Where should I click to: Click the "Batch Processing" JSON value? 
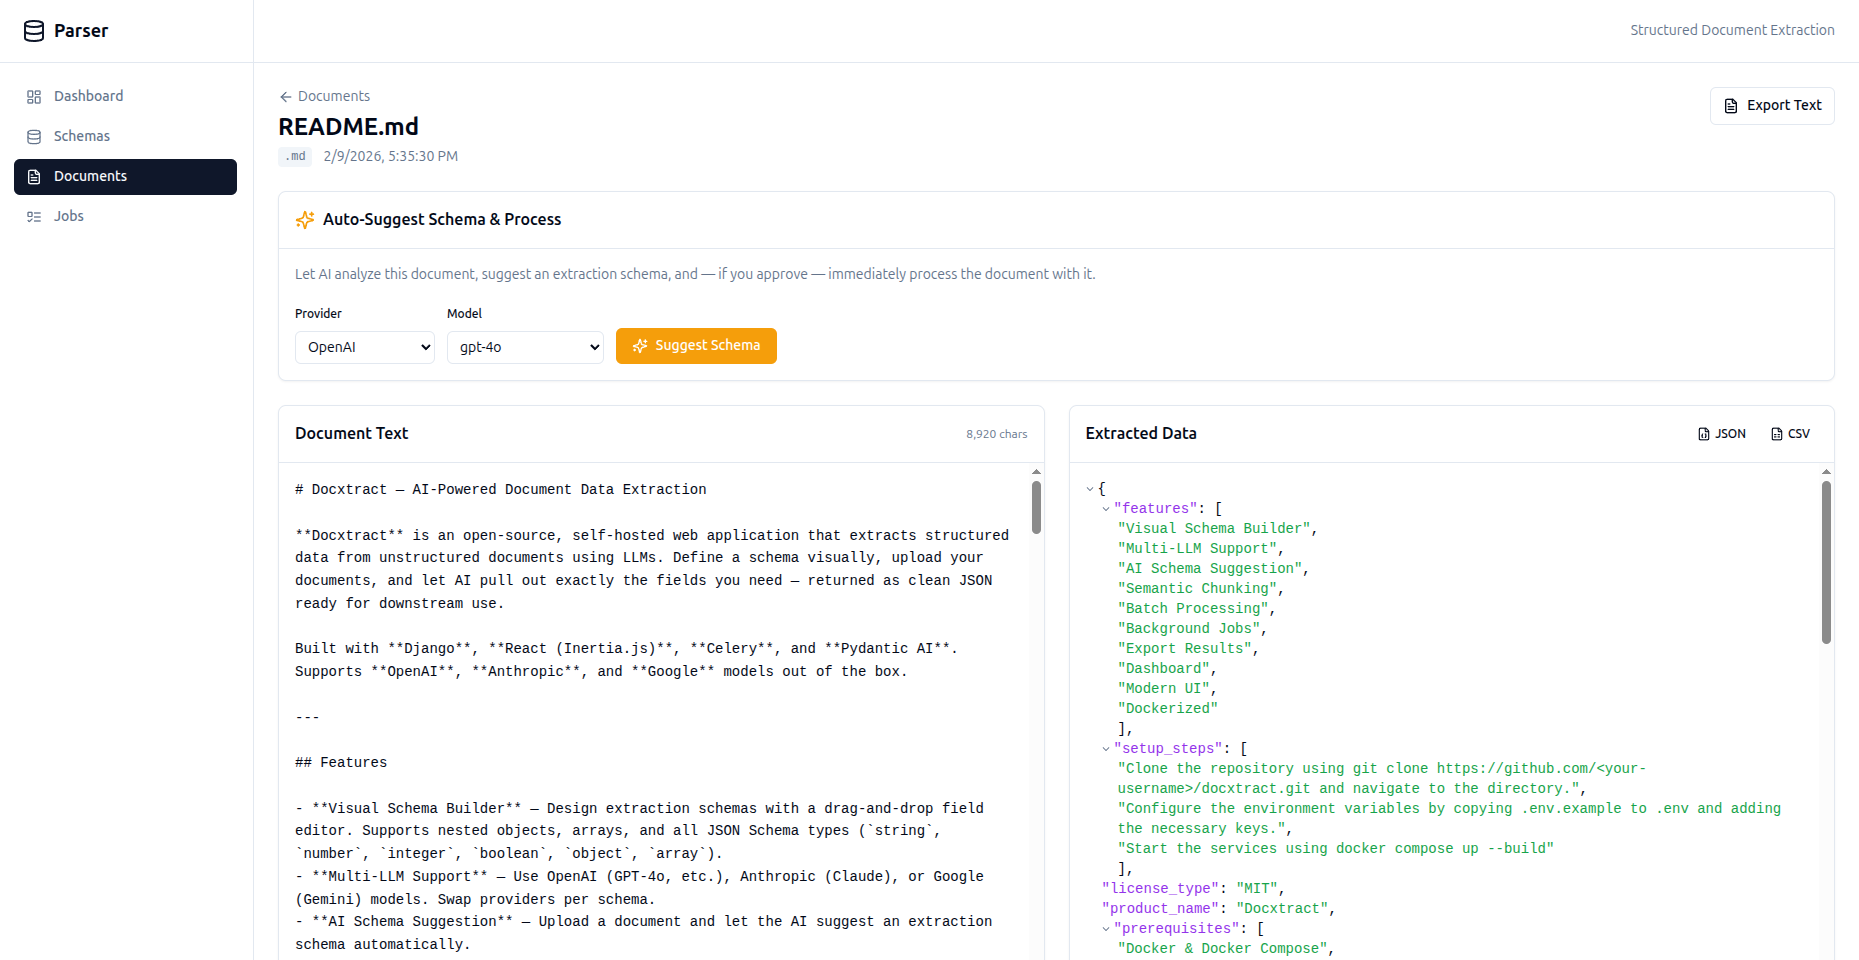[x=1193, y=609]
